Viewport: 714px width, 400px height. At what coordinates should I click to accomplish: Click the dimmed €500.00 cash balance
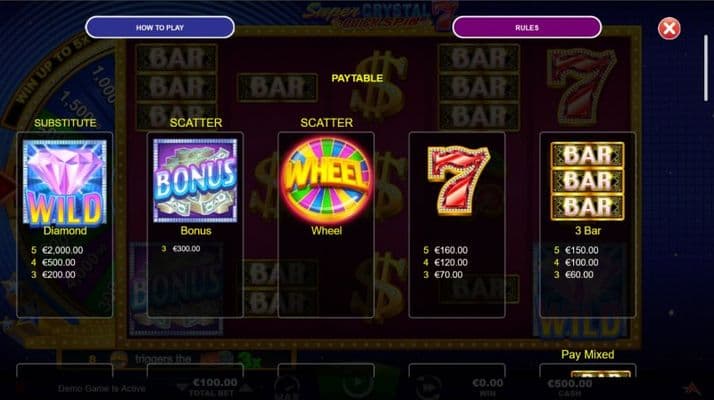coord(570,384)
